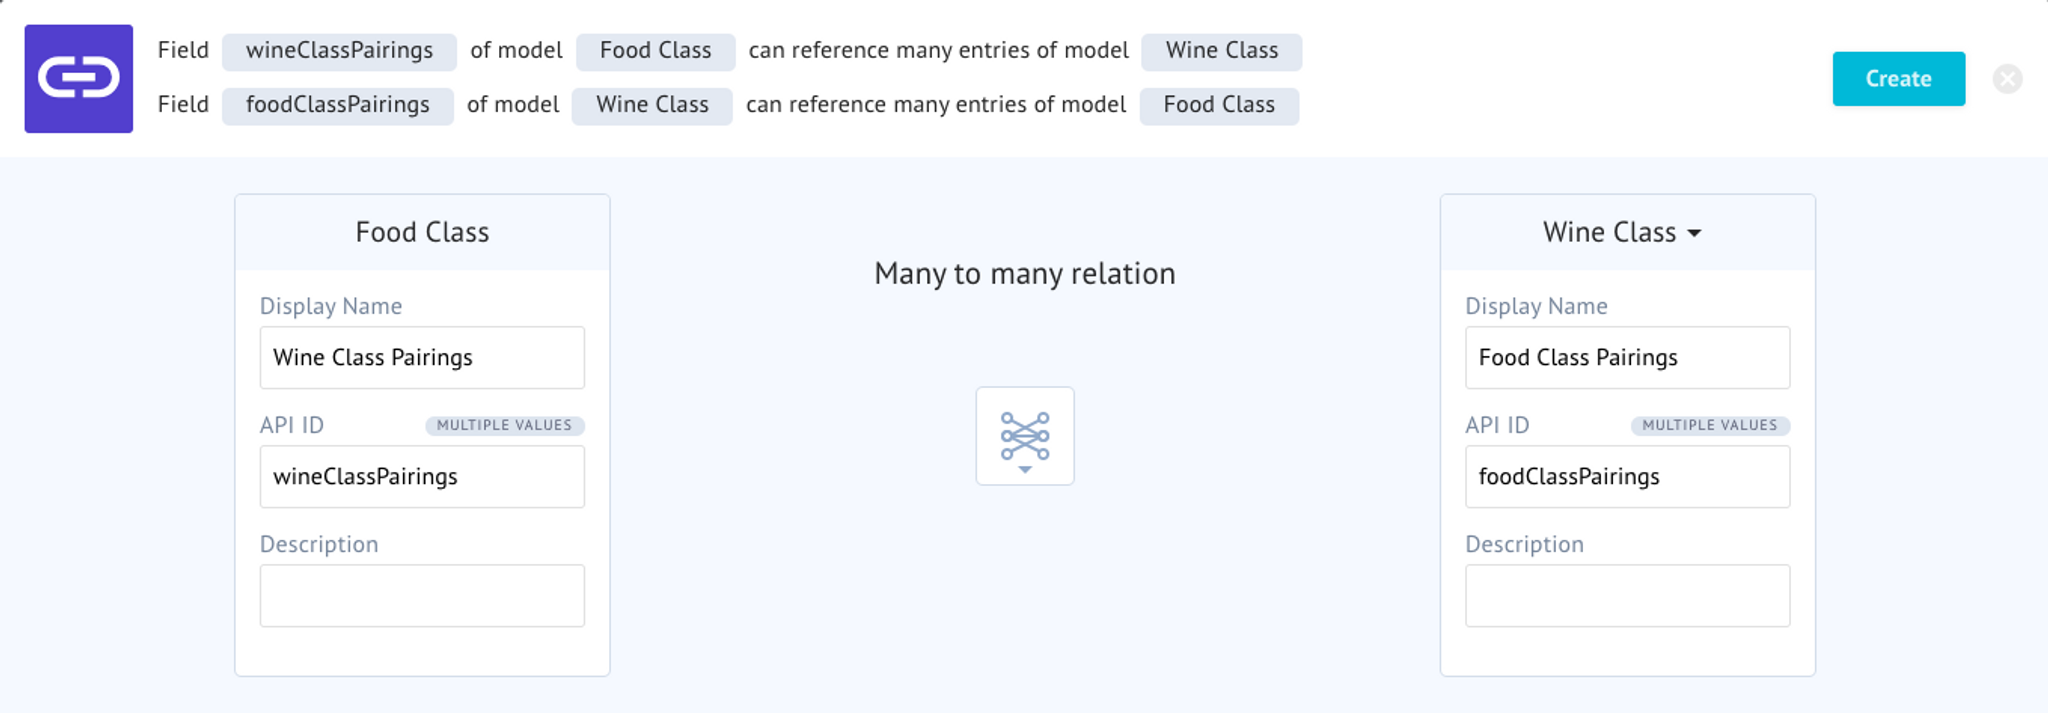This screenshot has width=2048, height=713.
Task: Edit Wine Class Display Name field
Action: click(1627, 357)
